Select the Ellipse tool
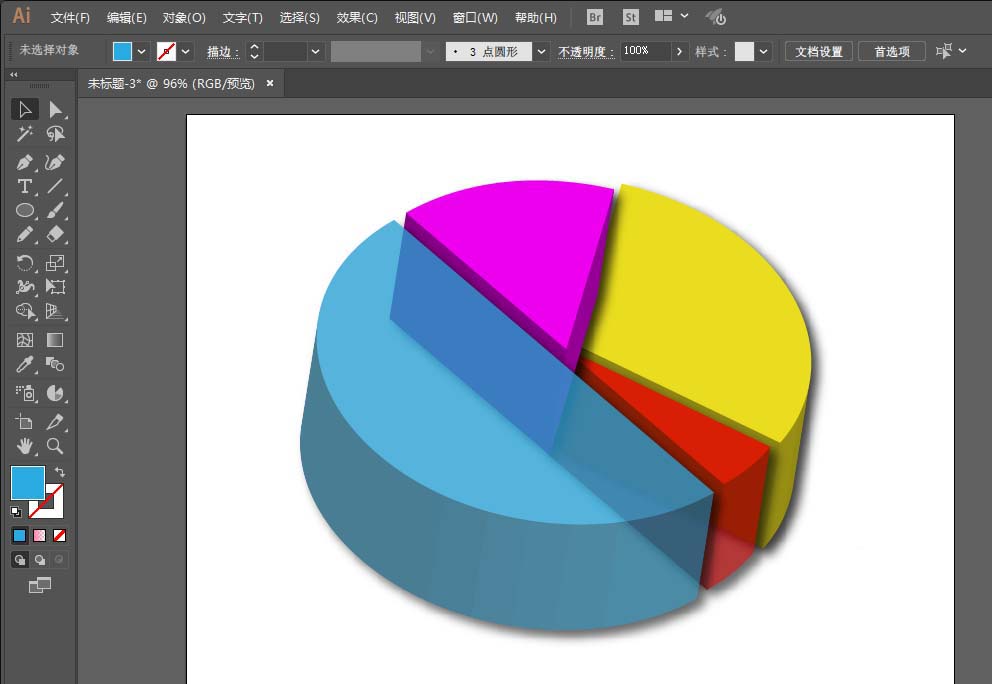This screenshot has width=992, height=684. [x=25, y=210]
